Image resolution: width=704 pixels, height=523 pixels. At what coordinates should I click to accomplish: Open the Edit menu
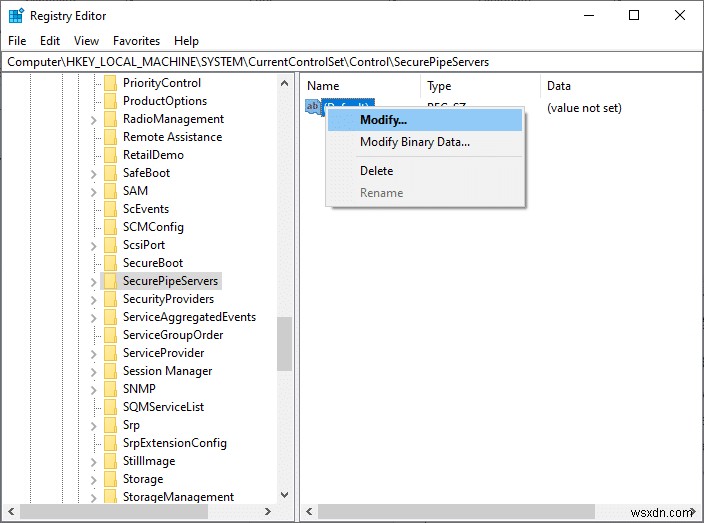50,41
